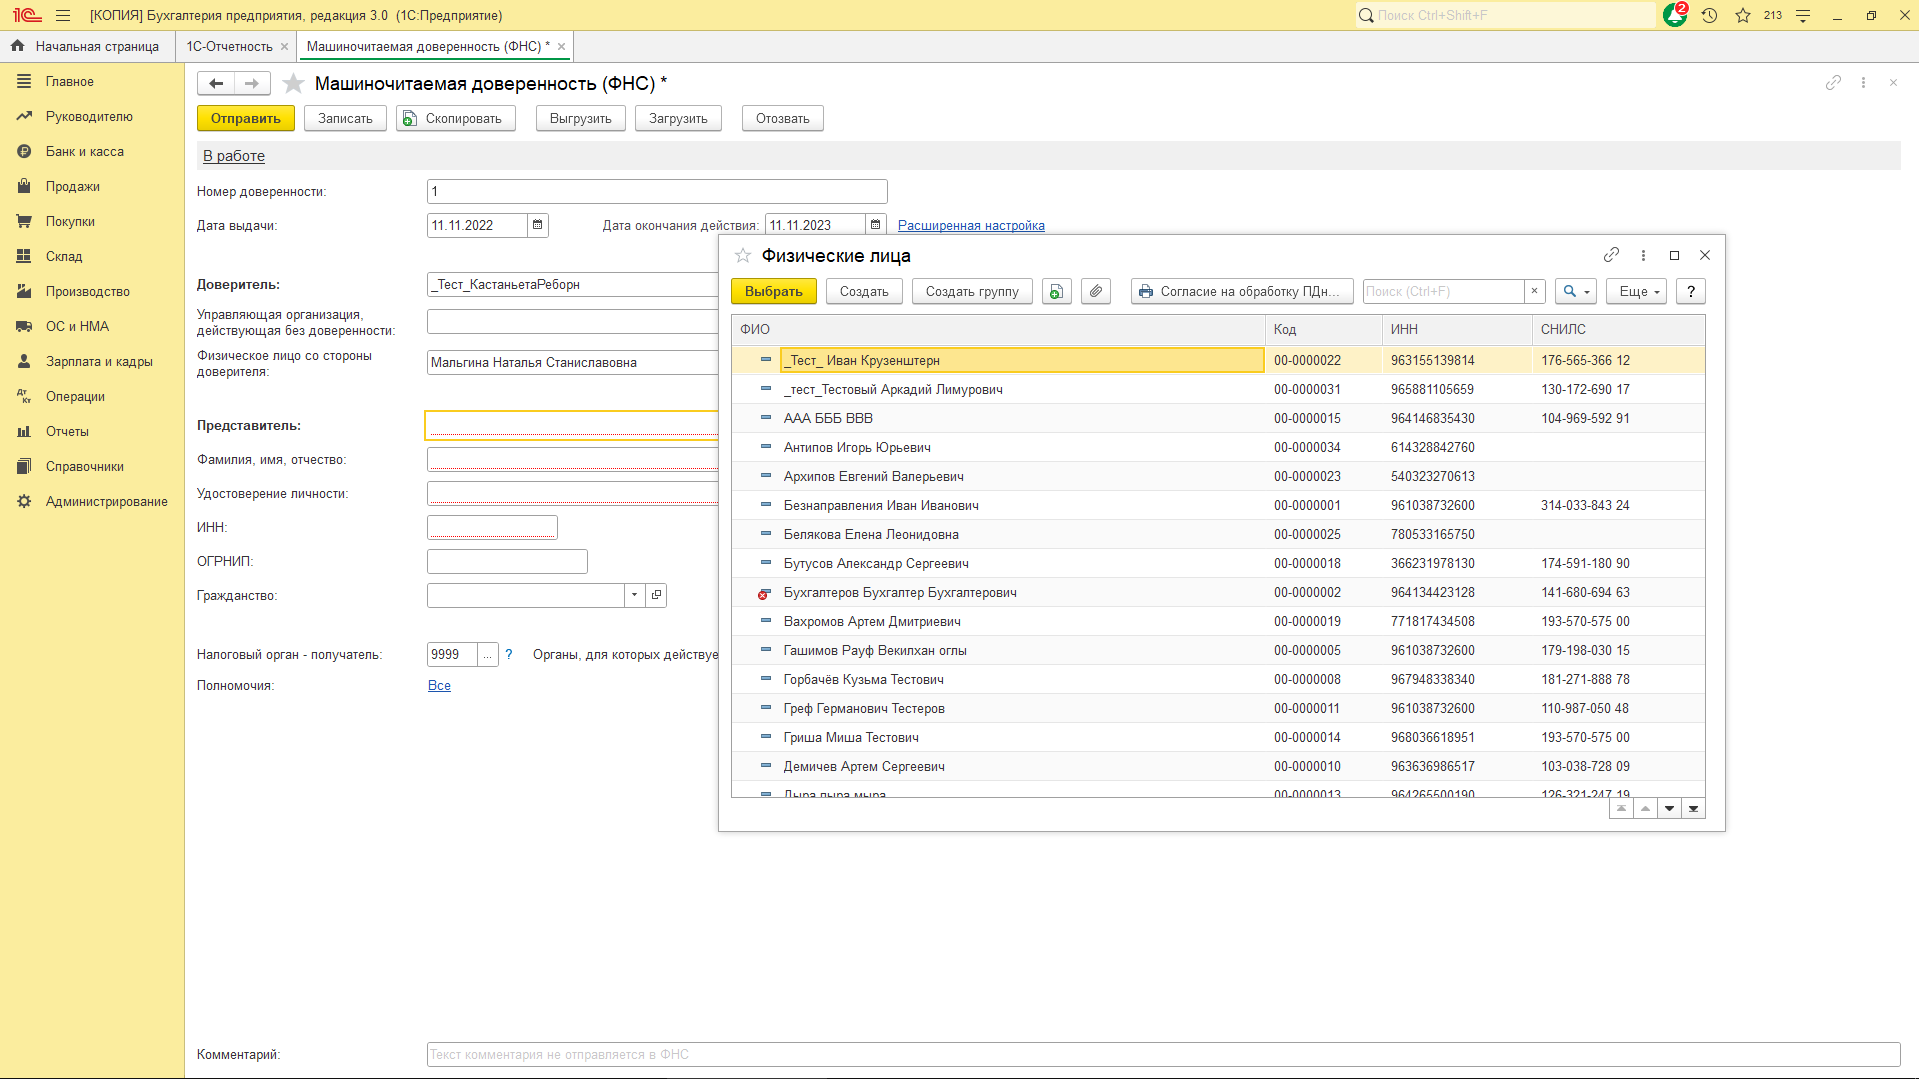Open Home page tab icon
Screen dimensions: 1919x1079
coord(17,46)
